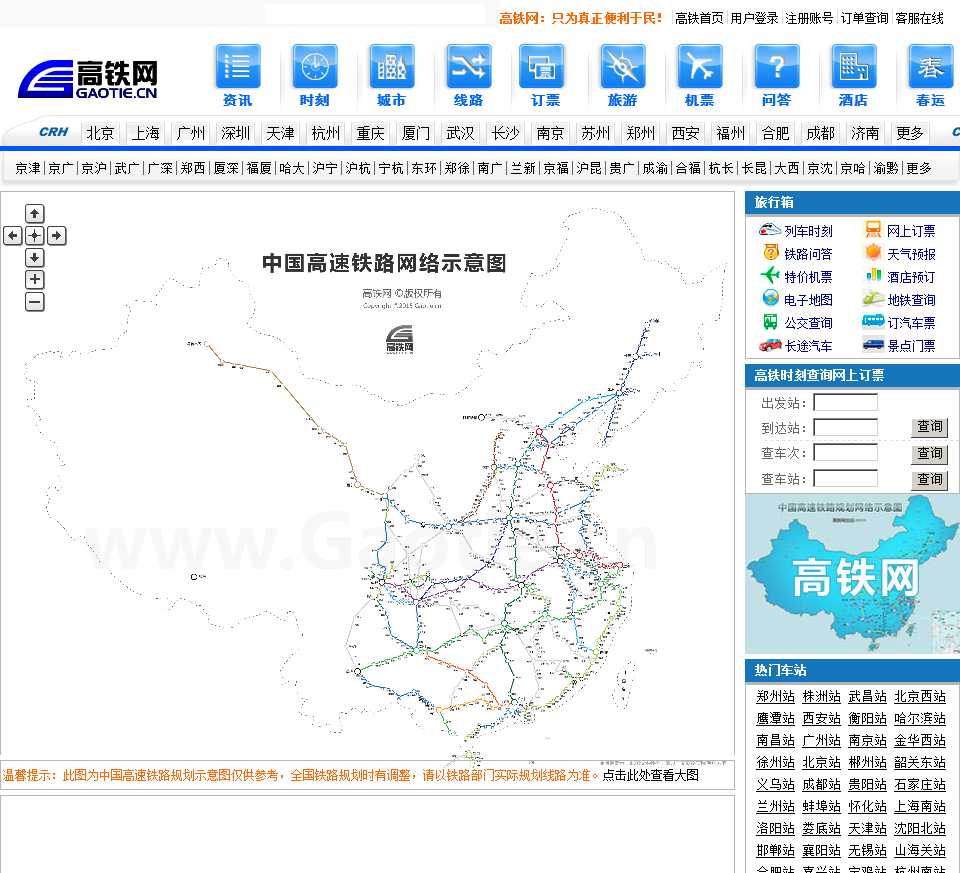Focus the 查车次 input field
Screen dimensions: 960x873
(846, 452)
